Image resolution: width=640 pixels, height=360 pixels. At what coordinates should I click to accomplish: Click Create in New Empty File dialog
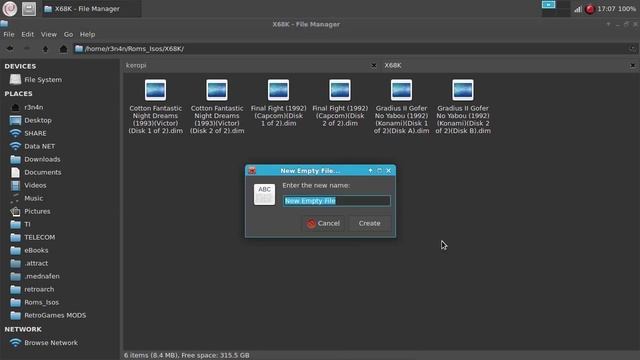coord(369,223)
